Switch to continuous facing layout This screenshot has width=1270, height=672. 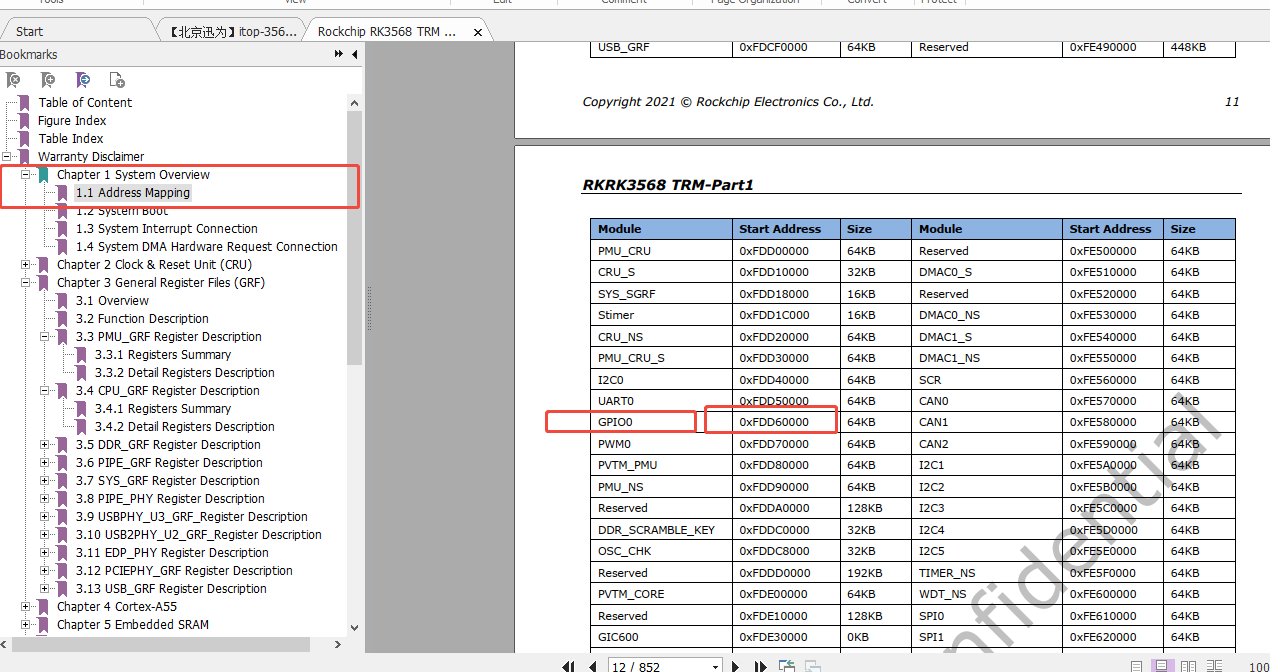pyautogui.click(x=1213, y=666)
